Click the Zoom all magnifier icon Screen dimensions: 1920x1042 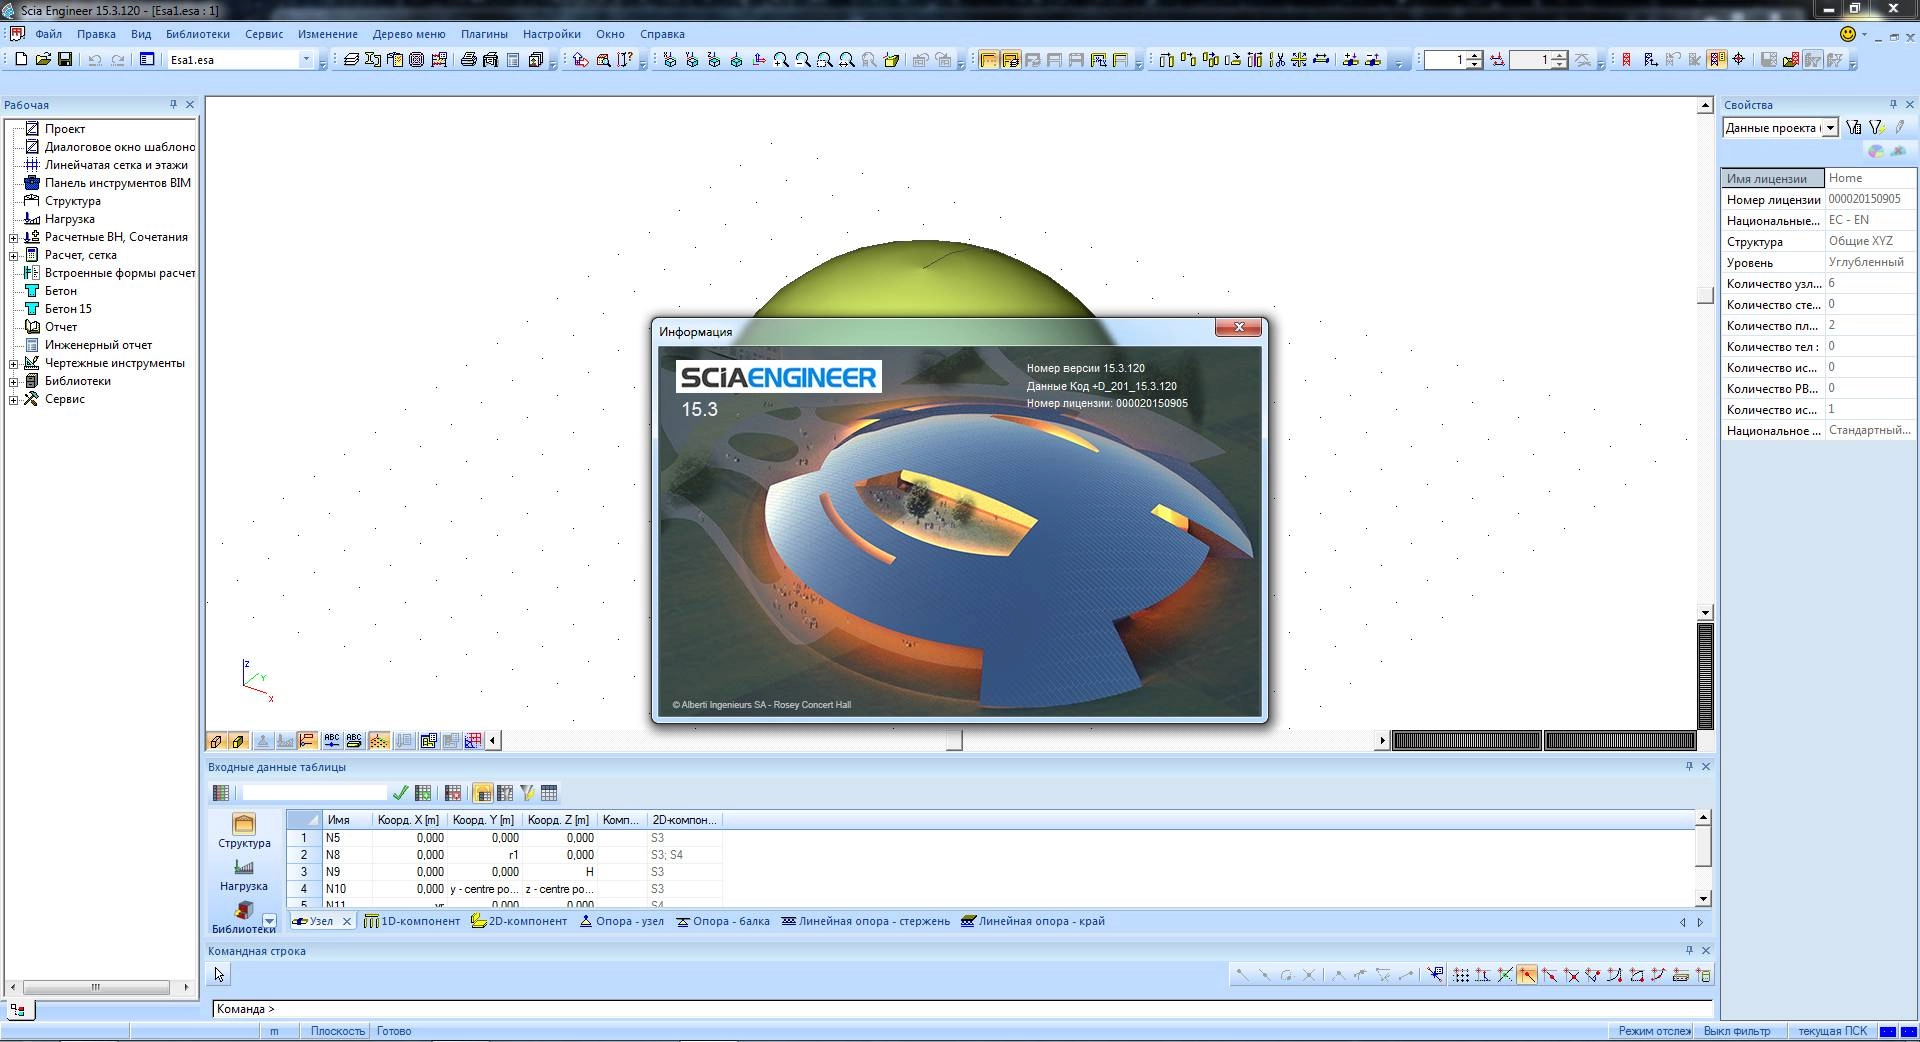click(x=847, y=60)
